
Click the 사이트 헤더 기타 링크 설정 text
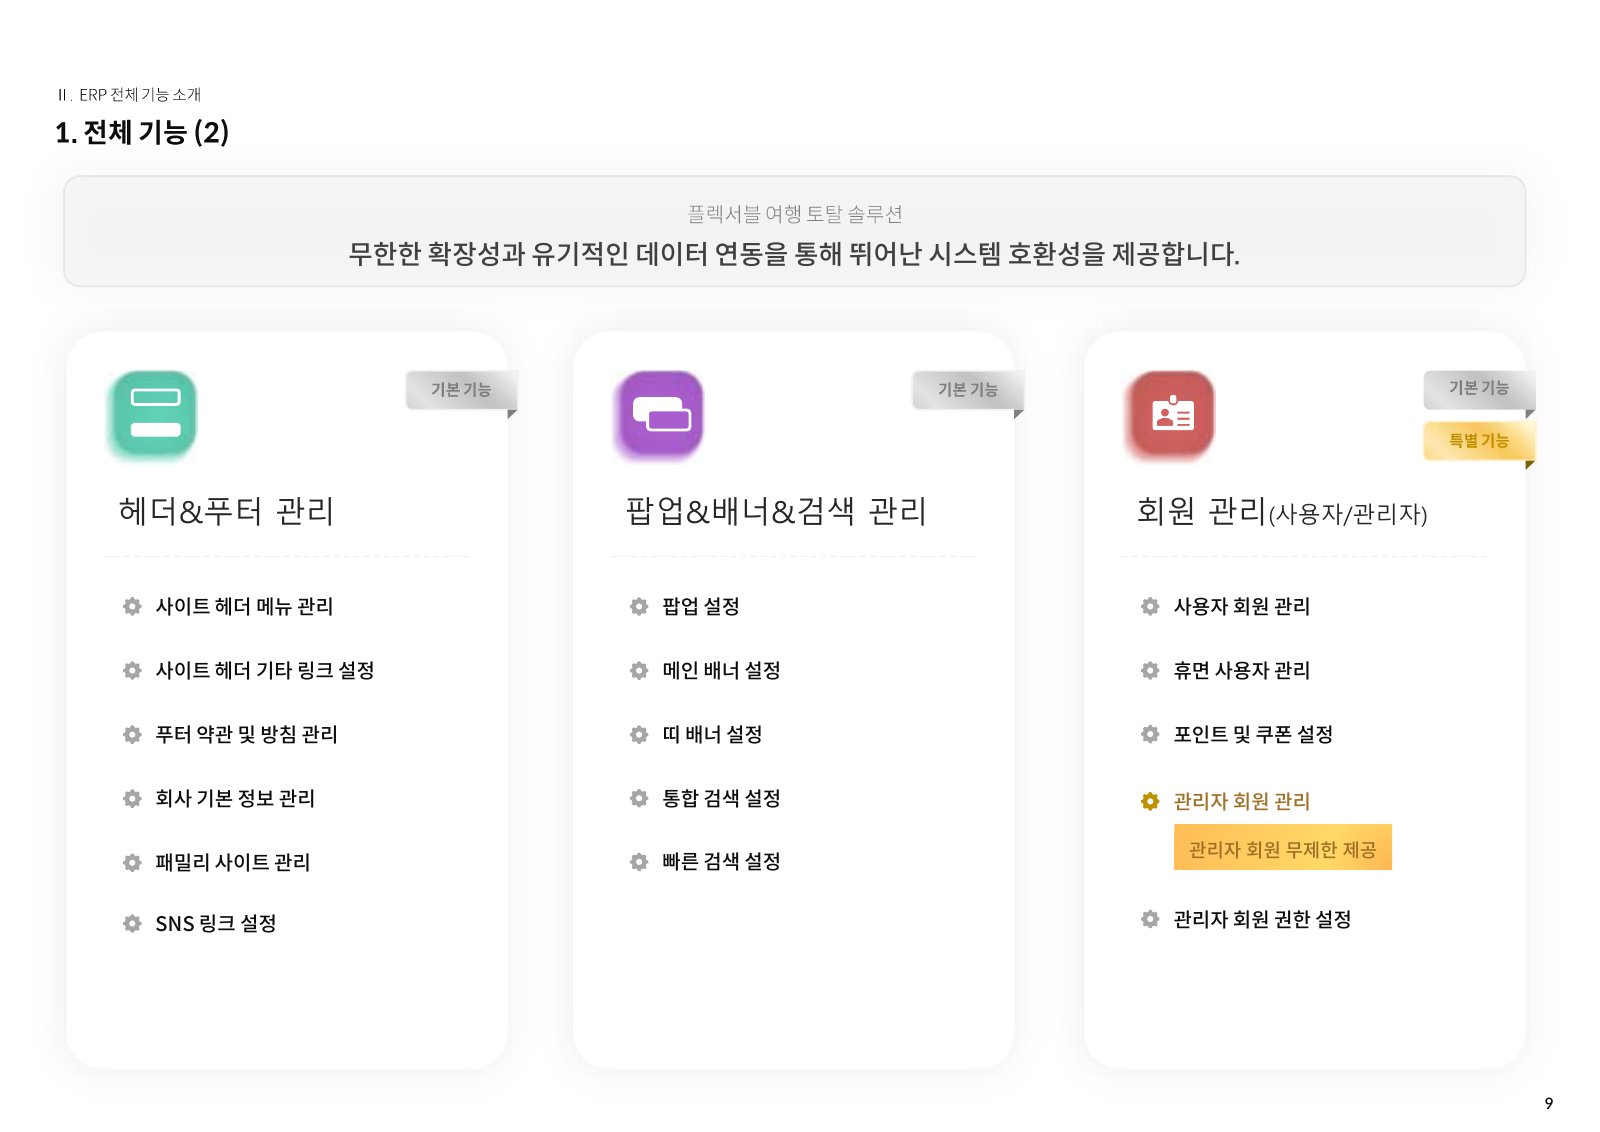coord(265,670)
